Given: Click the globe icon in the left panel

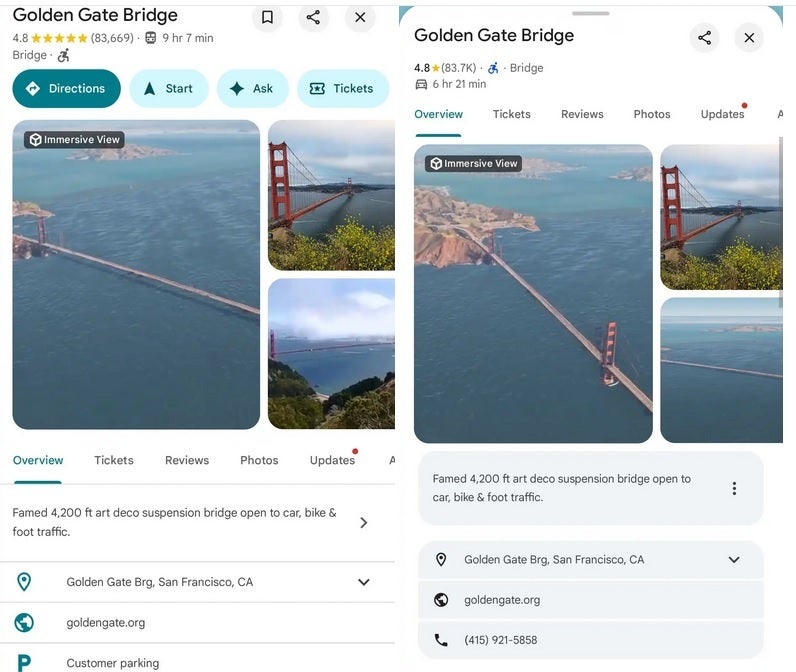Looking at the screenshot, I should pos(24,622).
